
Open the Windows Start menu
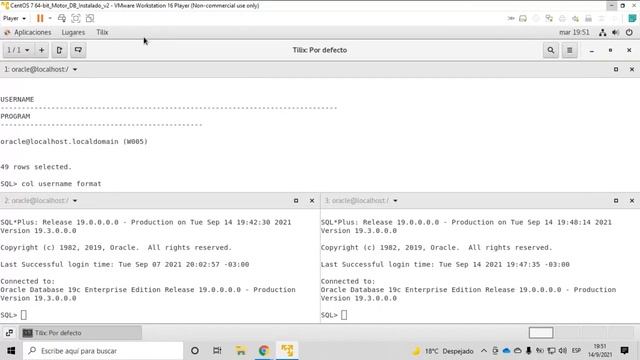[11, 351]
